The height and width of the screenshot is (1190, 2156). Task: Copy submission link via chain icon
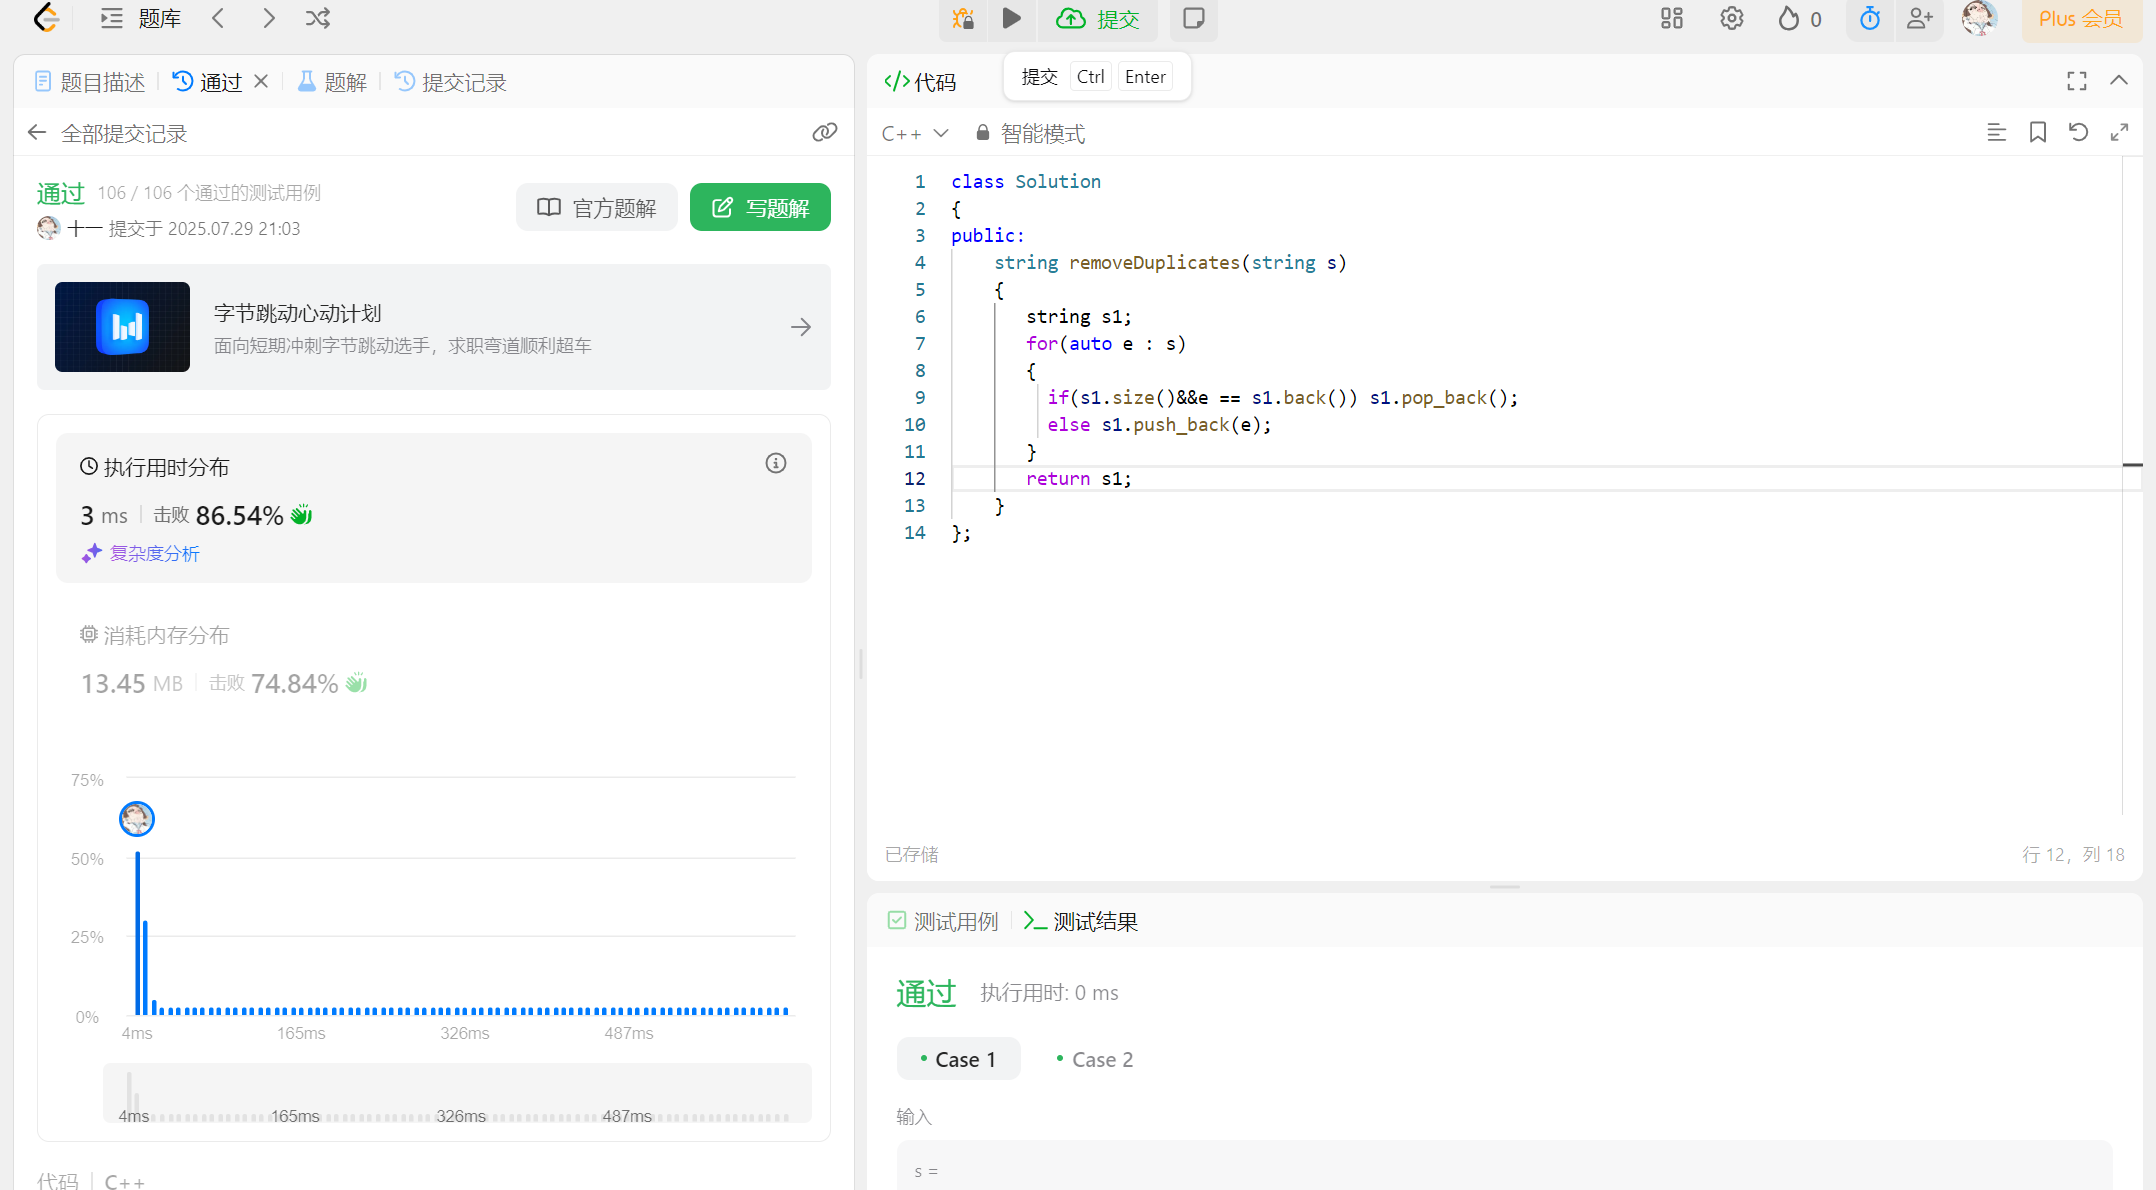click(x=824, y=132)
